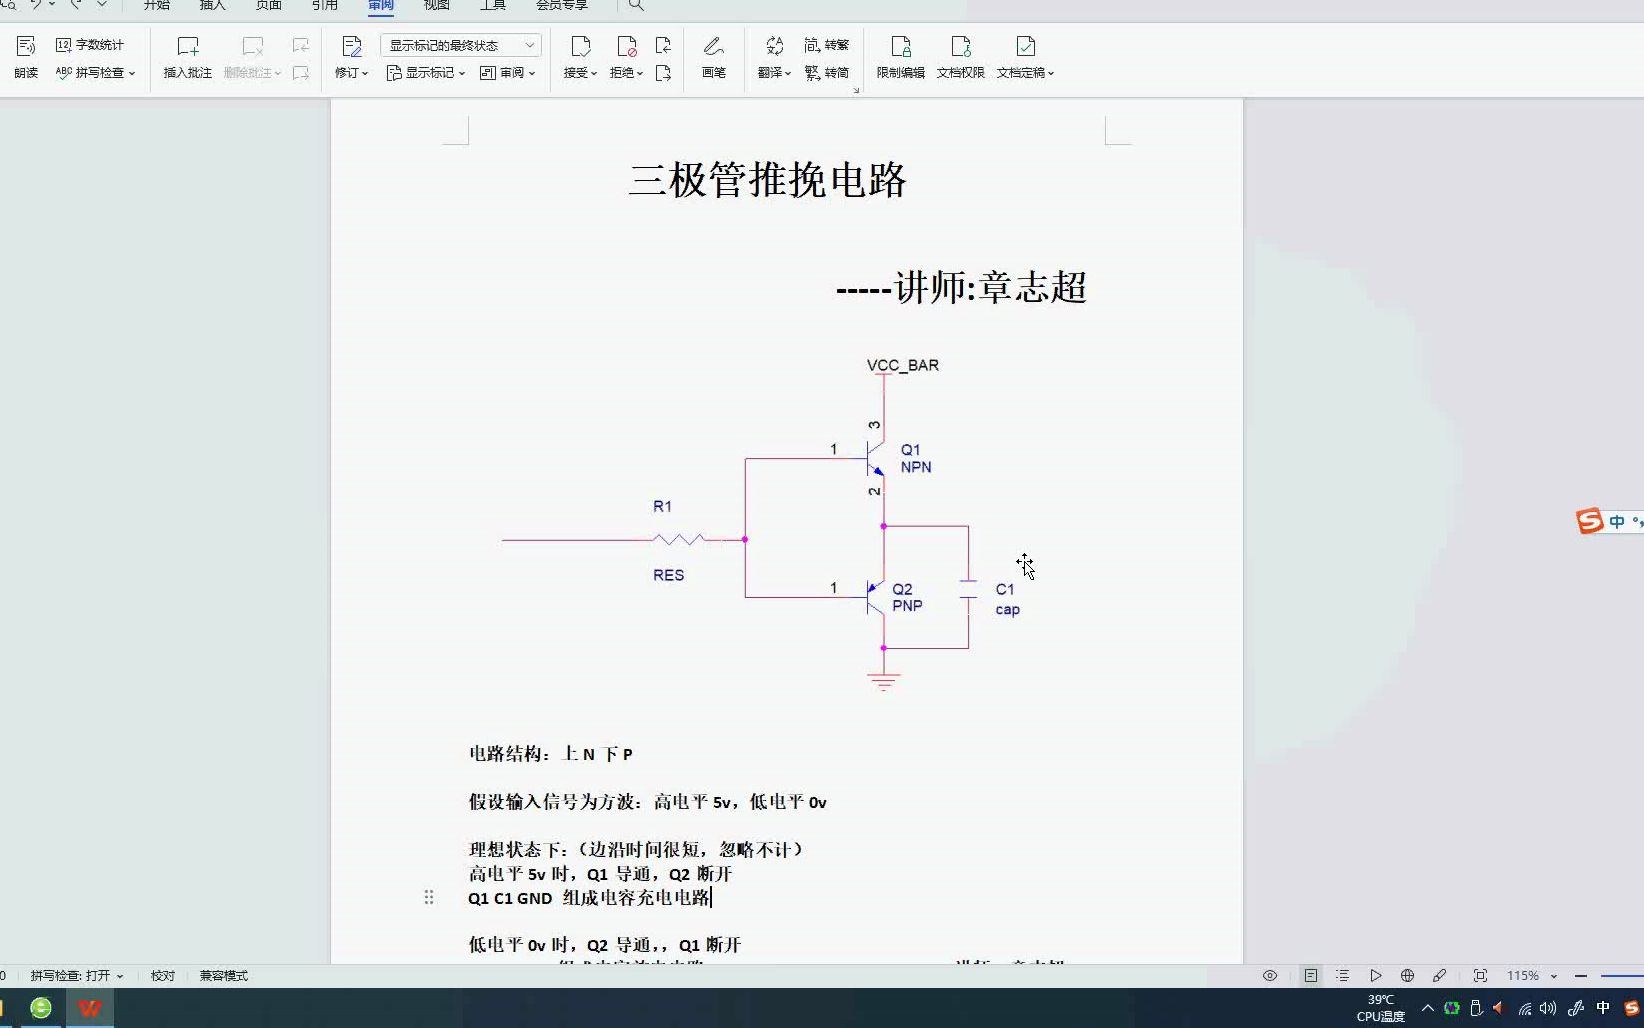Expand the Translate (翻译) dropdown arrow

coord(788,74)
